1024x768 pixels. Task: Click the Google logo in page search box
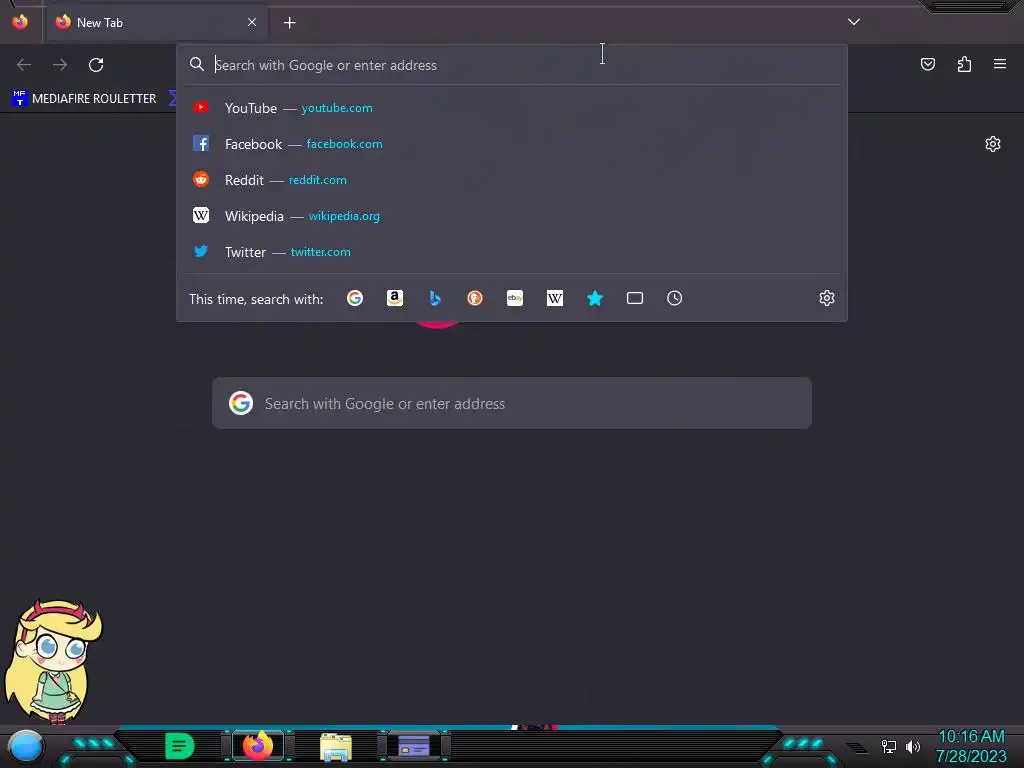pyautogui.click(x=241, y=404)
